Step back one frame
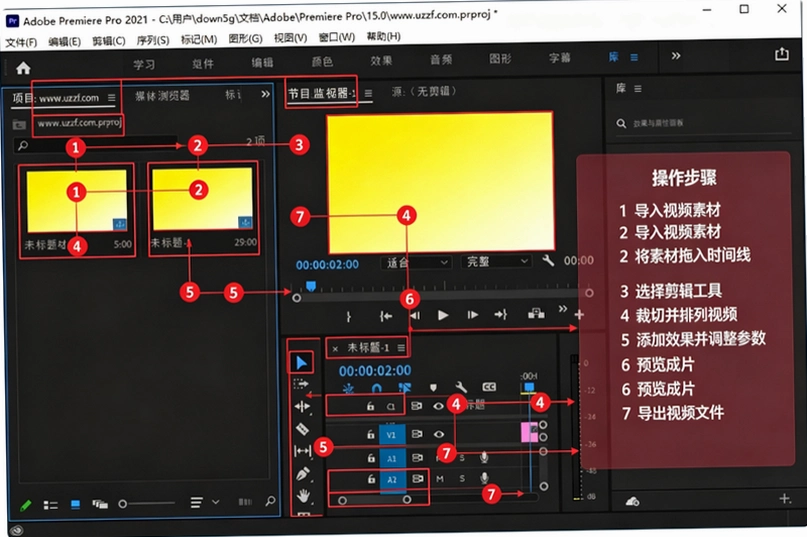This screenshot has width=807, height=537. pos(416,315)
